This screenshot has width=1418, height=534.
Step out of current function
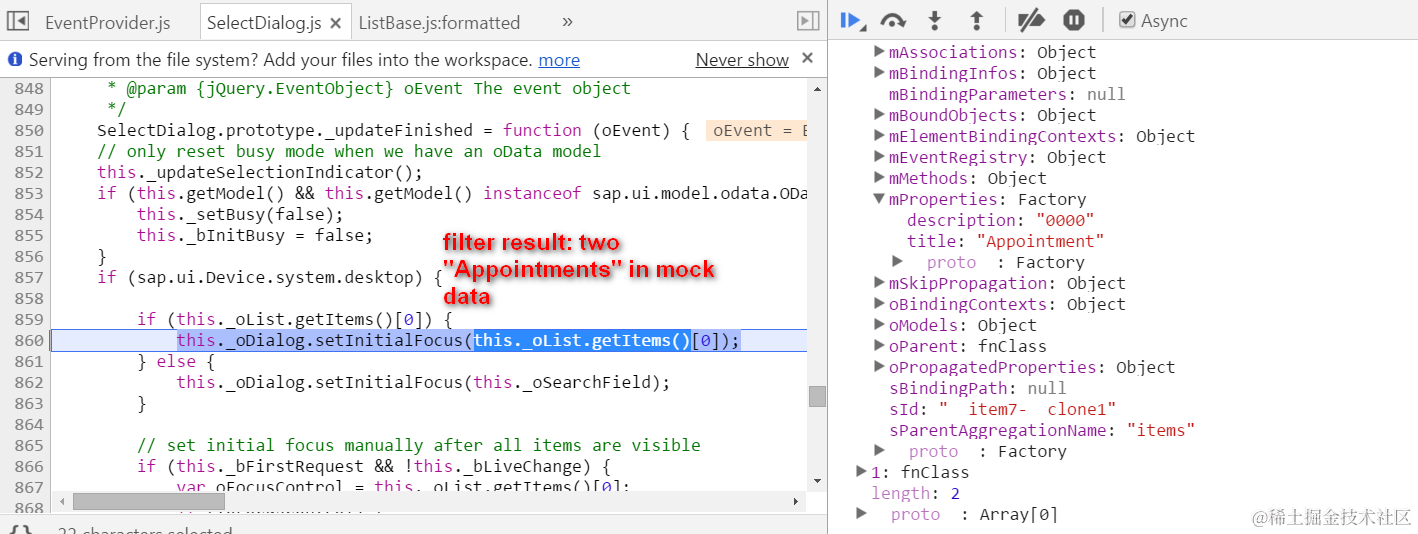pos(977,20)
